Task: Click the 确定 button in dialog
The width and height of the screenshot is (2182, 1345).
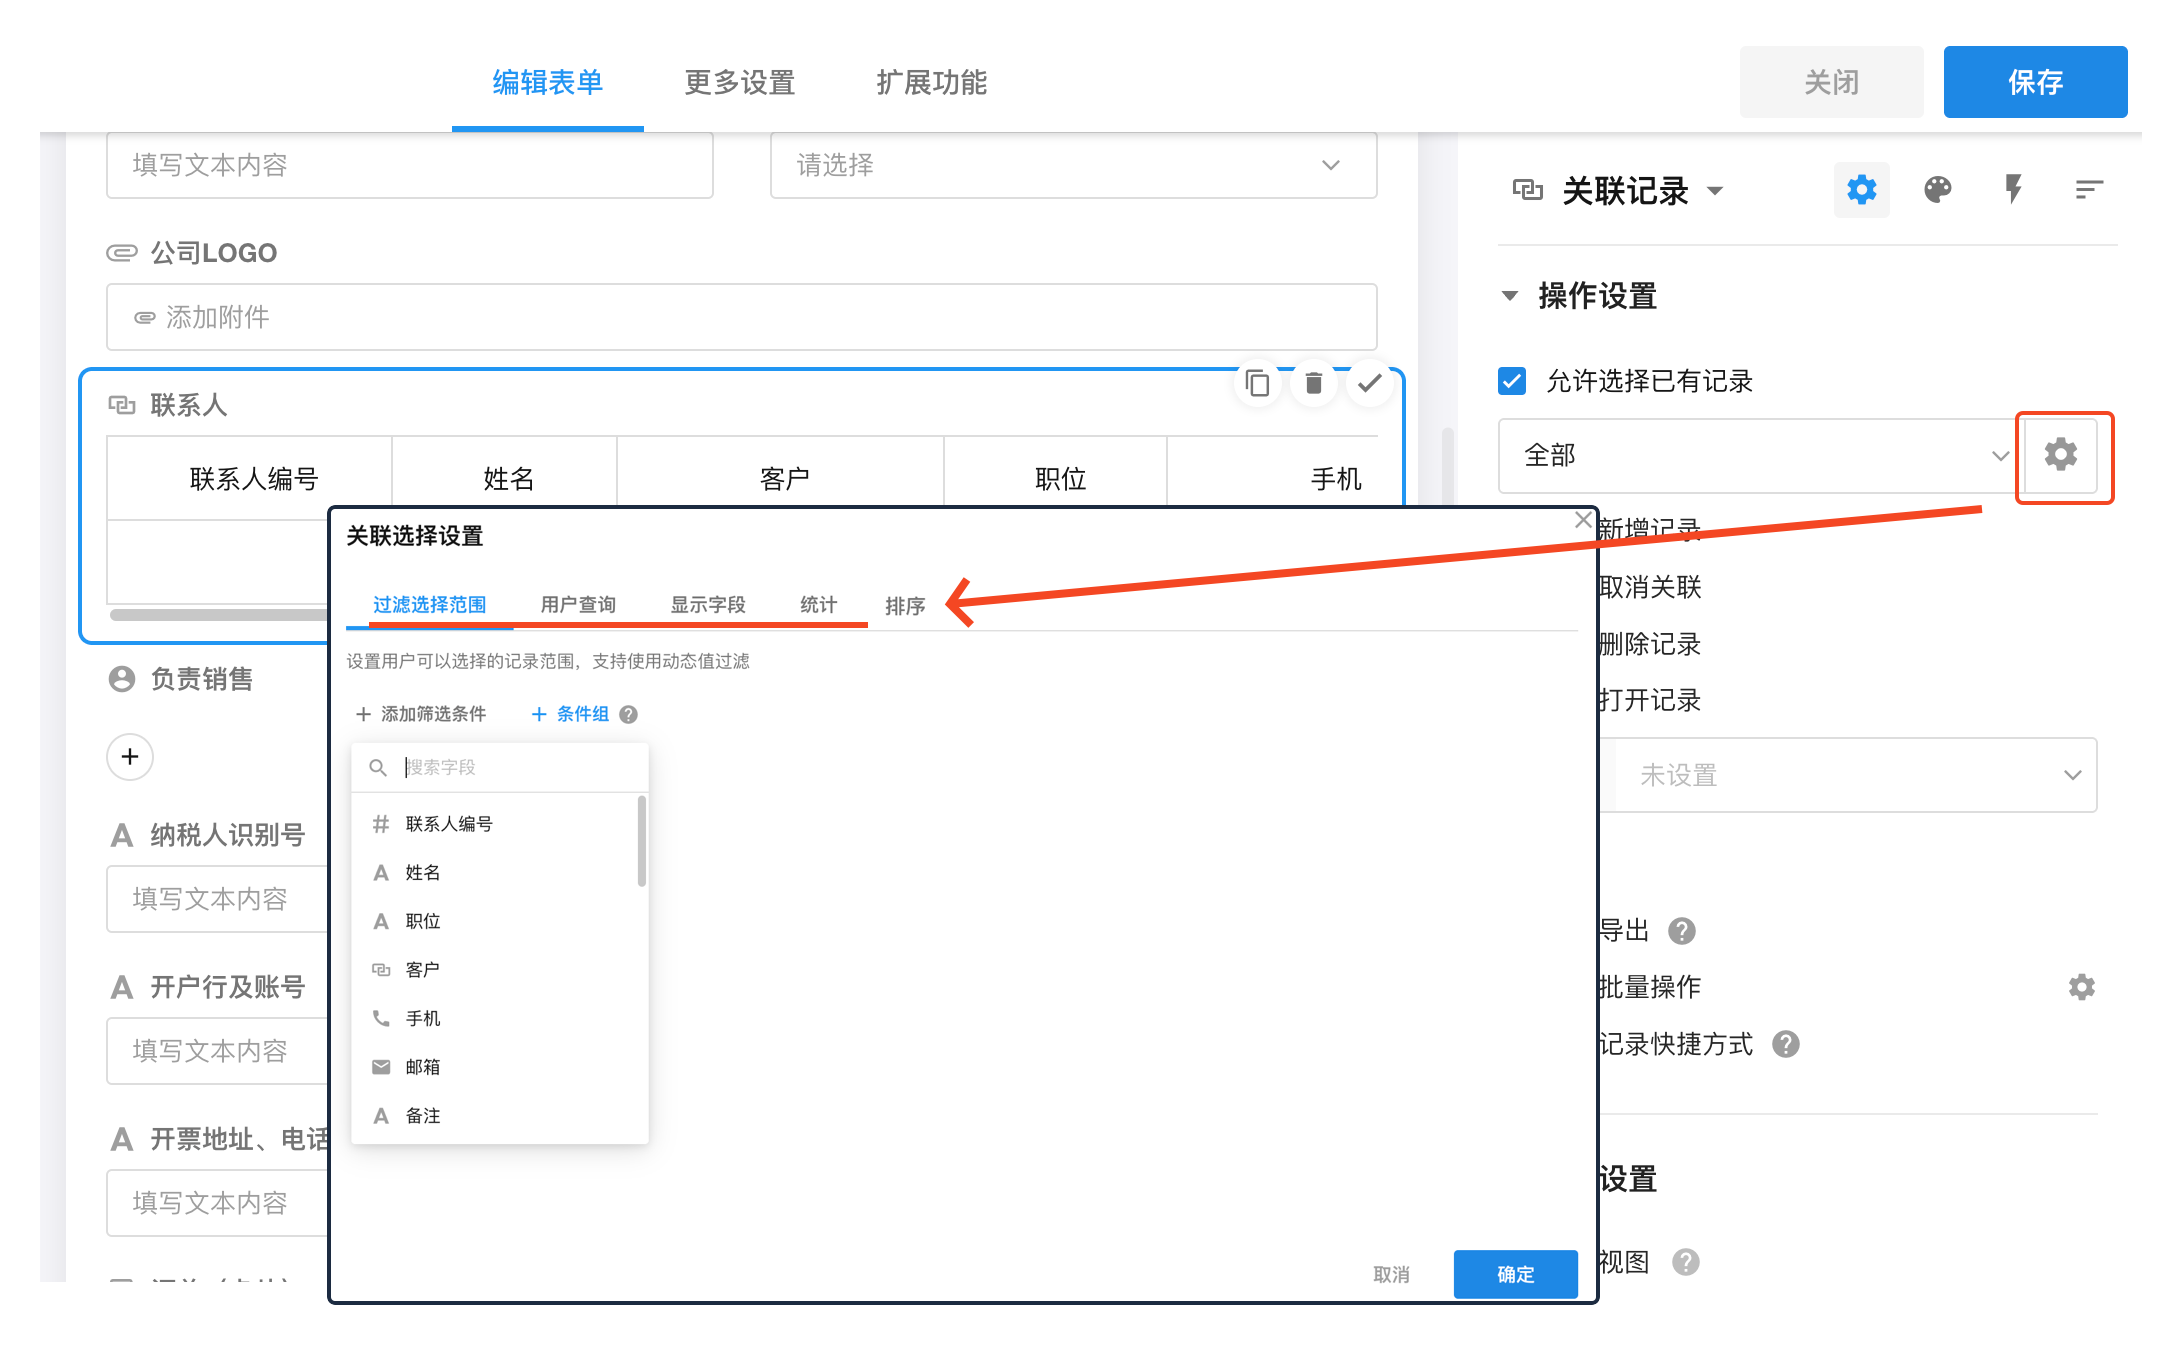Action: (x=1515, y=1274)
